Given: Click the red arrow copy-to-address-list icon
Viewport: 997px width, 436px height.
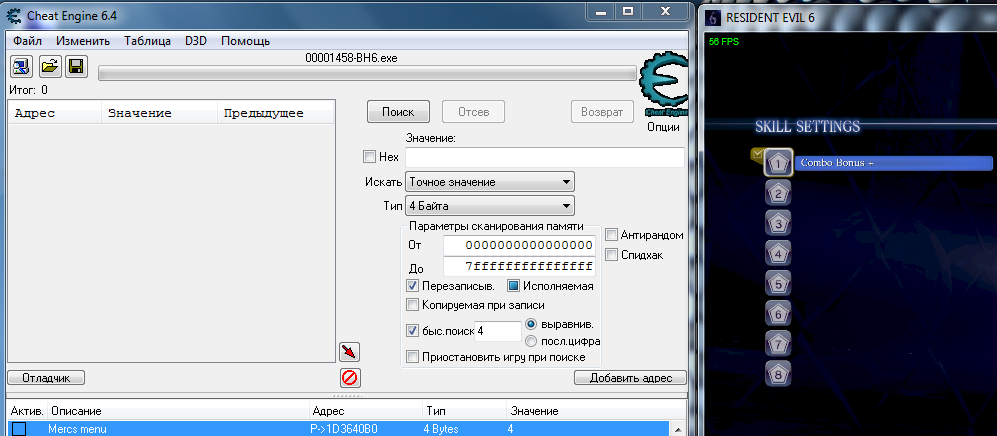Looking at the screenshot, I should click(350, 351).
